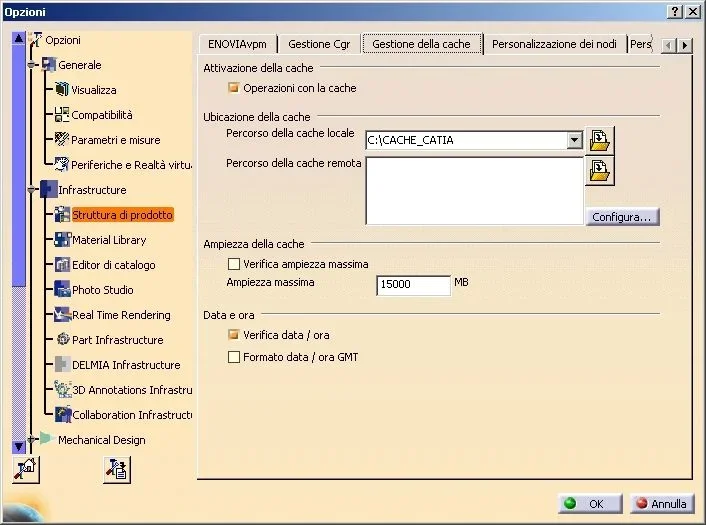Click the Material Library icon
706x525 pixels.
(x=62, y=239)
